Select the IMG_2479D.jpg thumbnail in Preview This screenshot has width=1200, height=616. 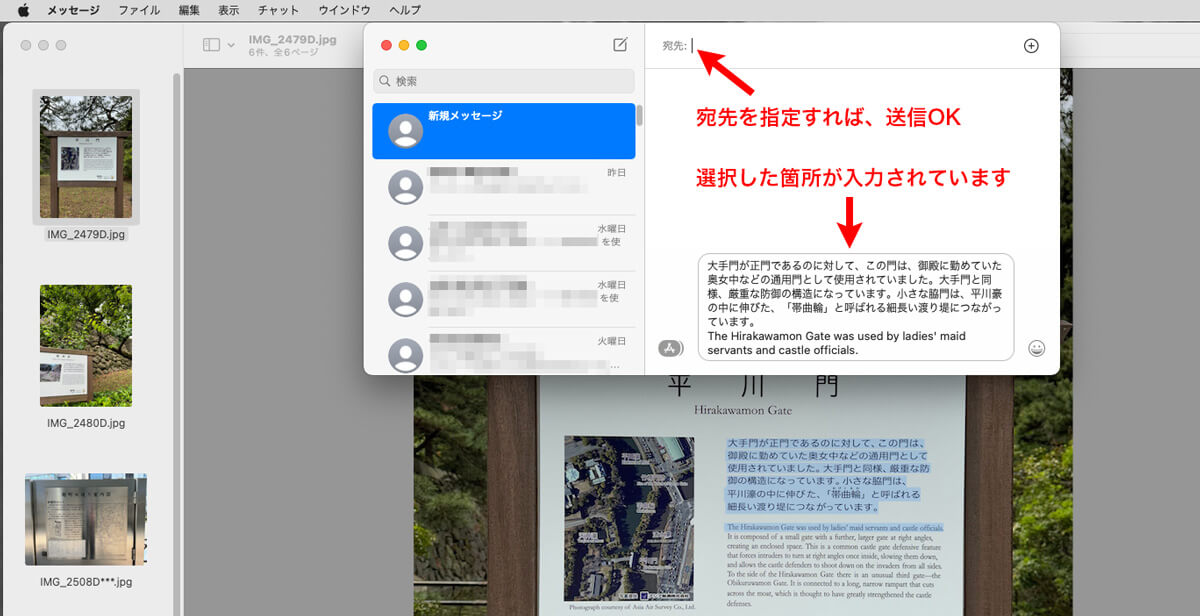[86, 156]
